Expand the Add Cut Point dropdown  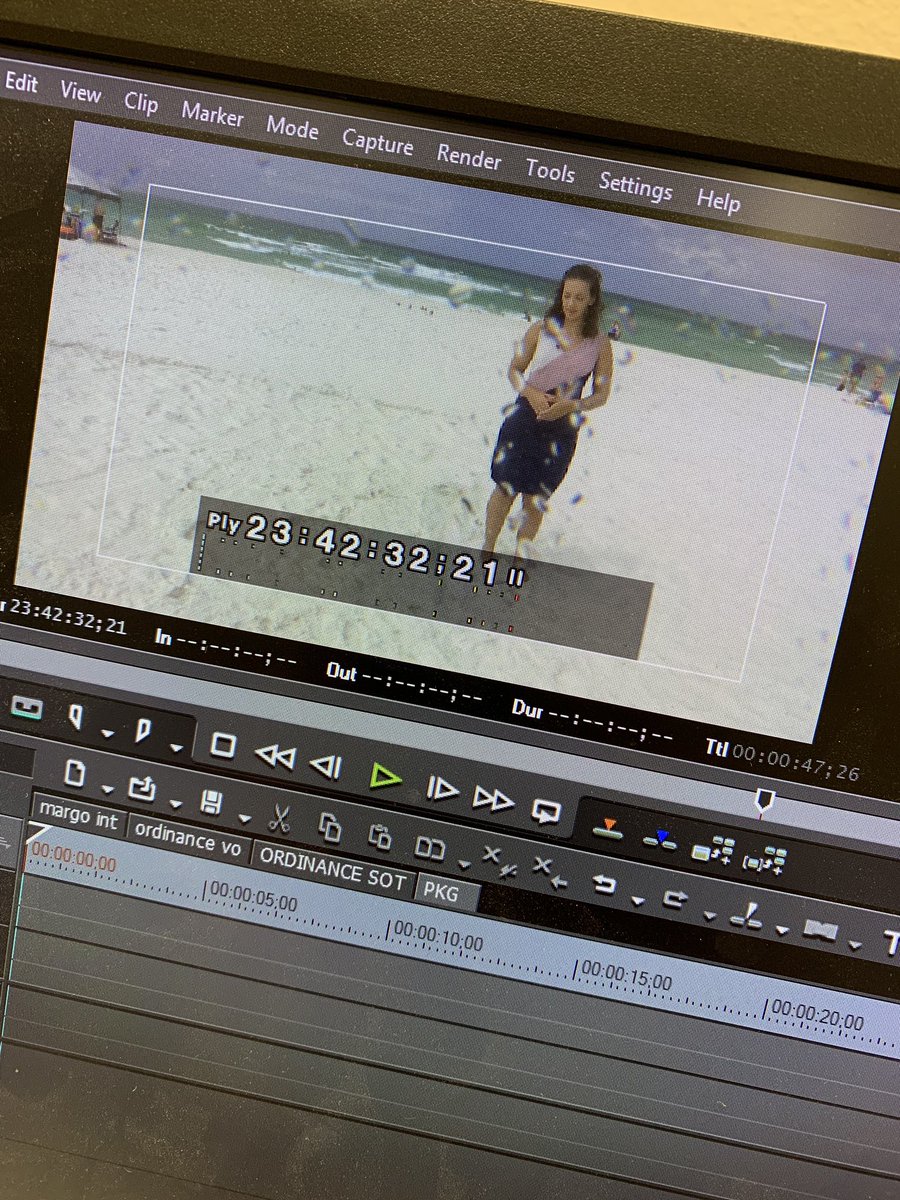pos(783,930)
